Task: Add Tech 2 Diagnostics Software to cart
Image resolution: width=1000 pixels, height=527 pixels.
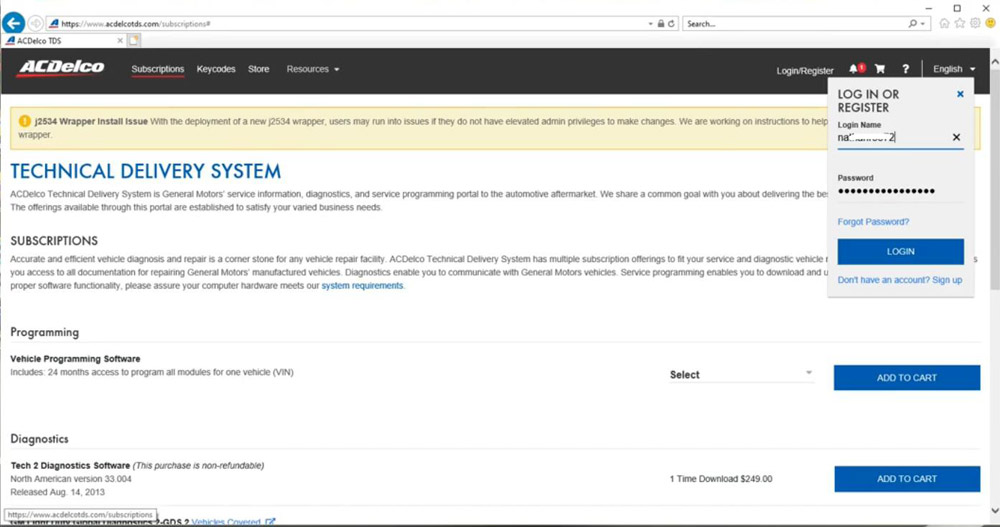Action: [x=906, y=479]
